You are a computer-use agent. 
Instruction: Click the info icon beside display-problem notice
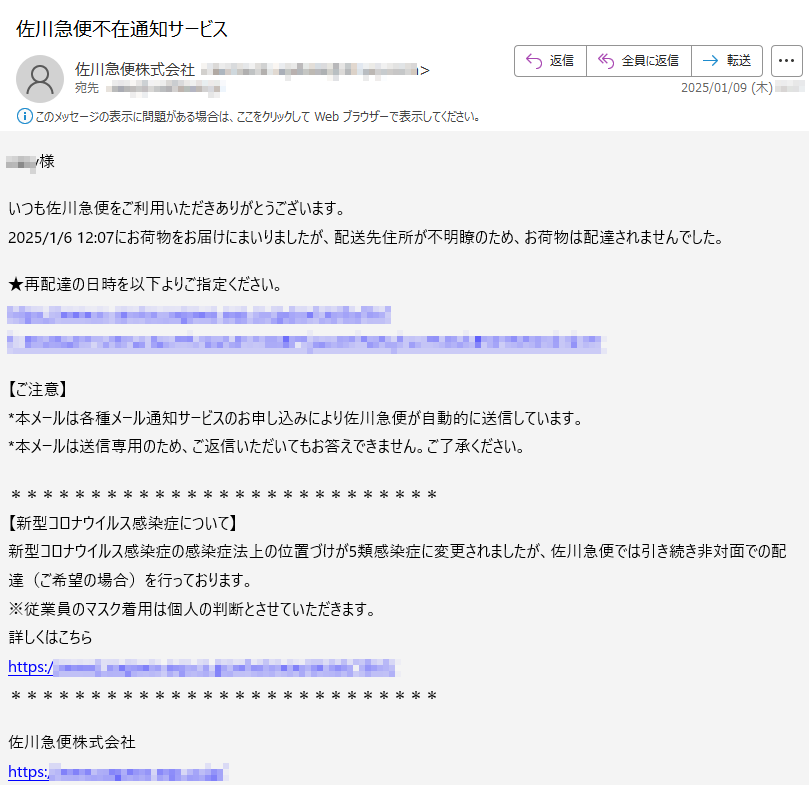(x=24, y=116)
